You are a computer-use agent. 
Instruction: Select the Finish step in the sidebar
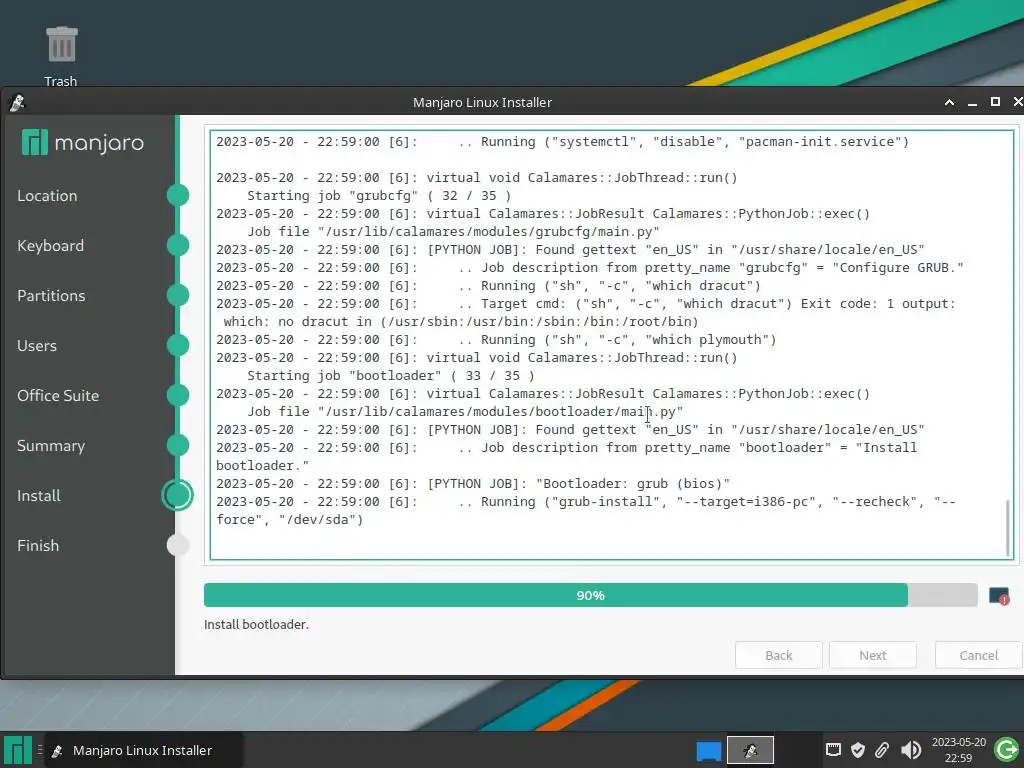coord(38,546)
